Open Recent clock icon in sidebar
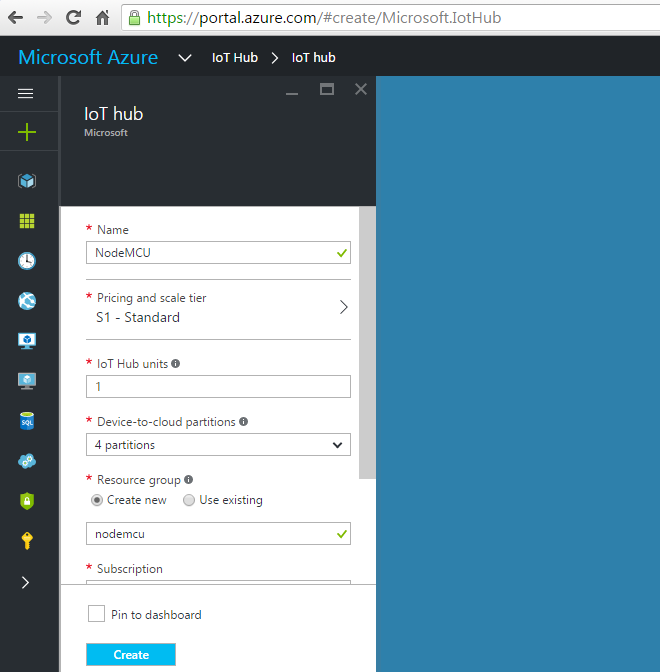 click(27, 261)
